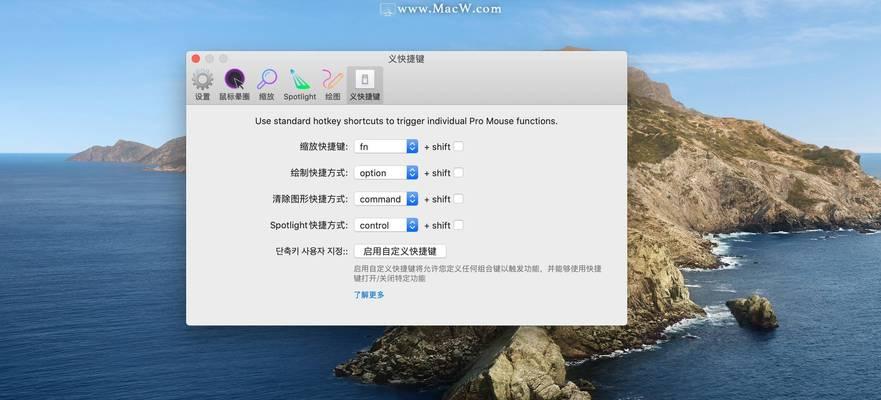Open the fn dropdown for 缩放快捷键

pyautogui.click(x=386, y=147)
